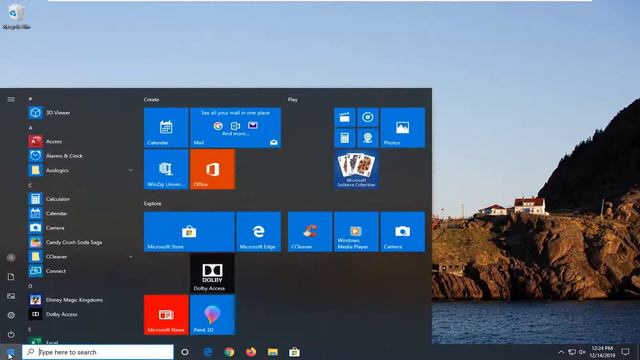
Task: Open the user account button
Action: (x=11, y=258)
